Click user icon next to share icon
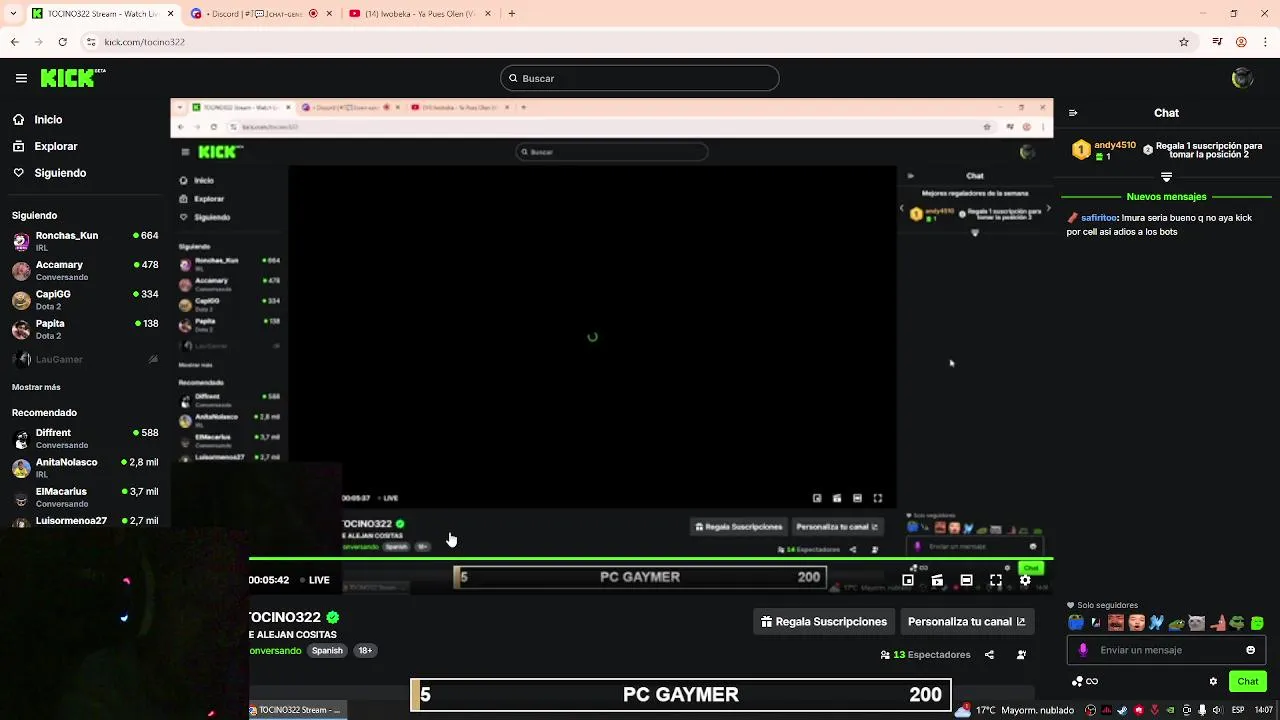The image size is (1280, 720). (1021, 655)
